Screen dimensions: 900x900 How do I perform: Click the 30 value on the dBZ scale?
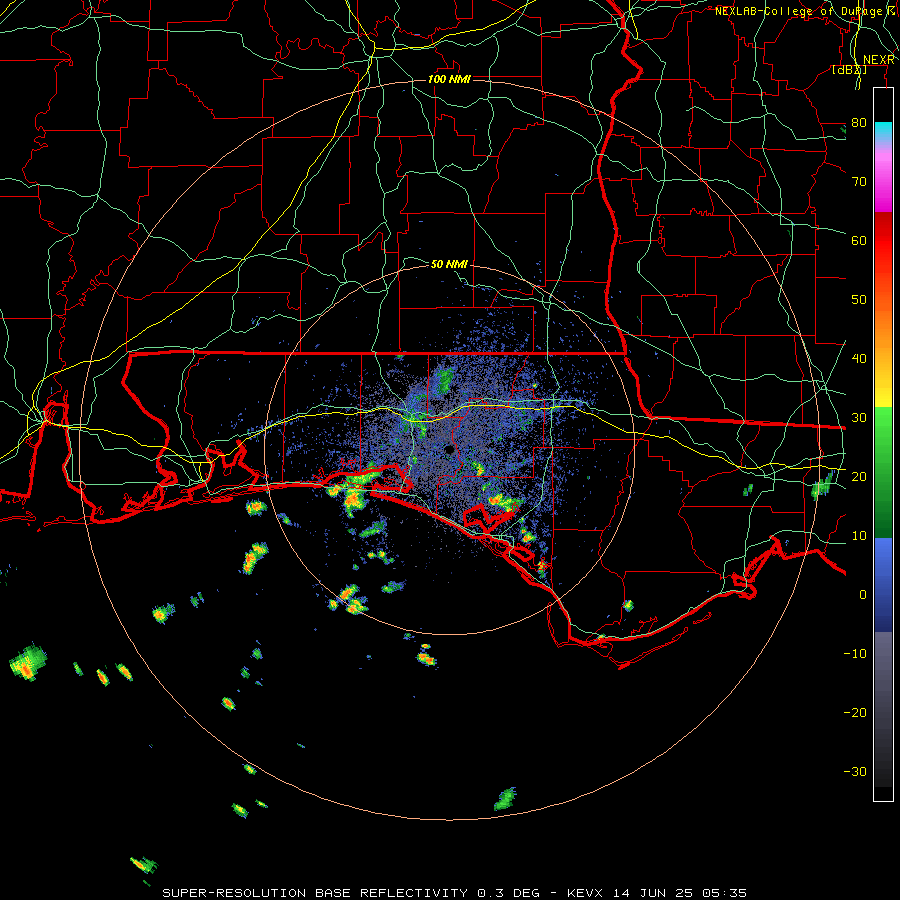click(859, 417)
